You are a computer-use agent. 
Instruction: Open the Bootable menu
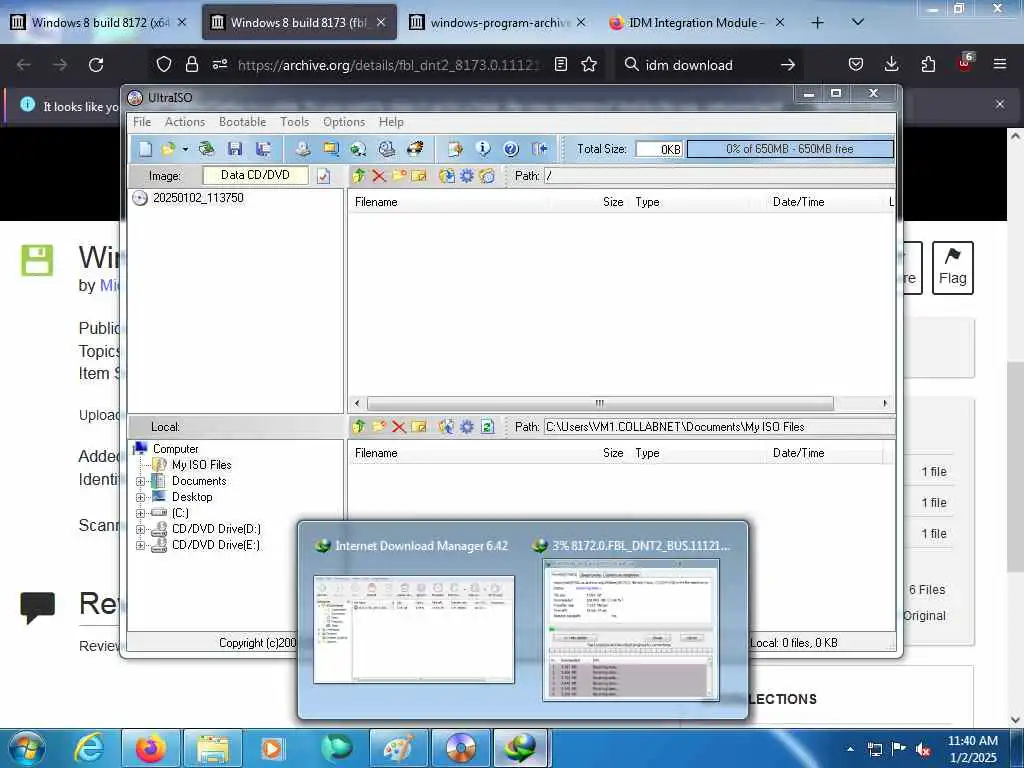pos(242,122)
